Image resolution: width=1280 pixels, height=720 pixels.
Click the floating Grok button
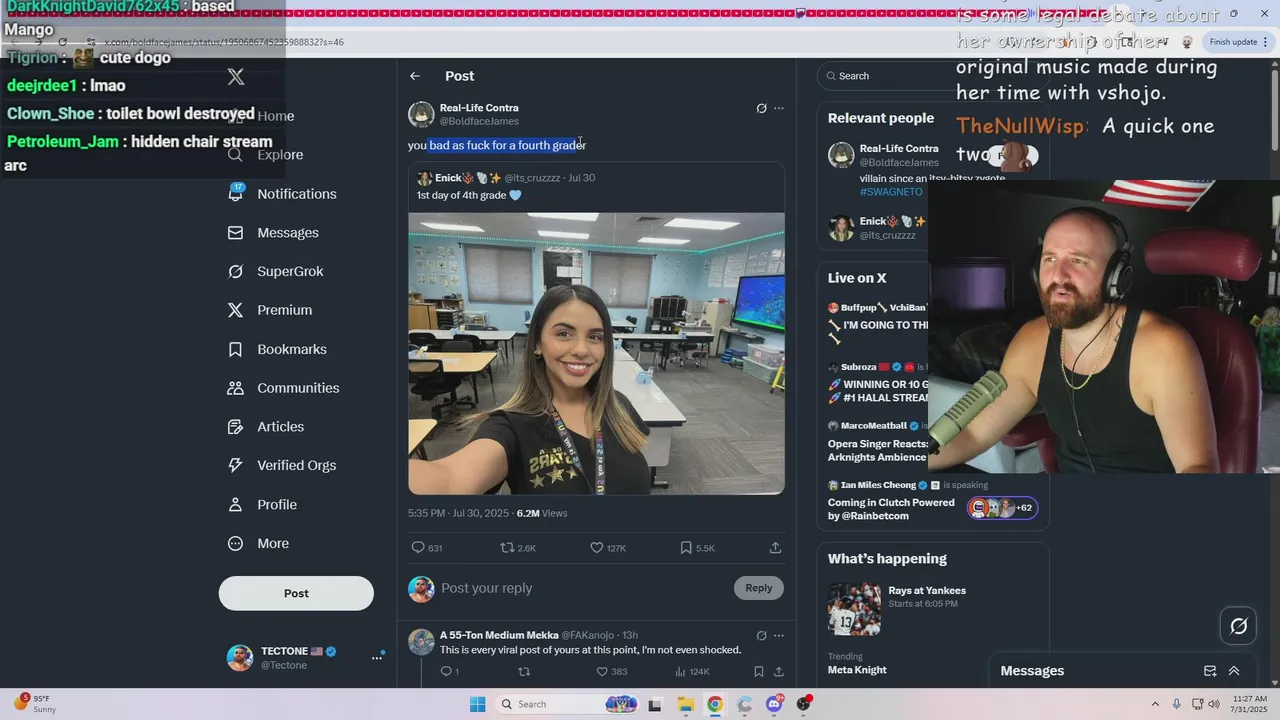(1239, 626)
